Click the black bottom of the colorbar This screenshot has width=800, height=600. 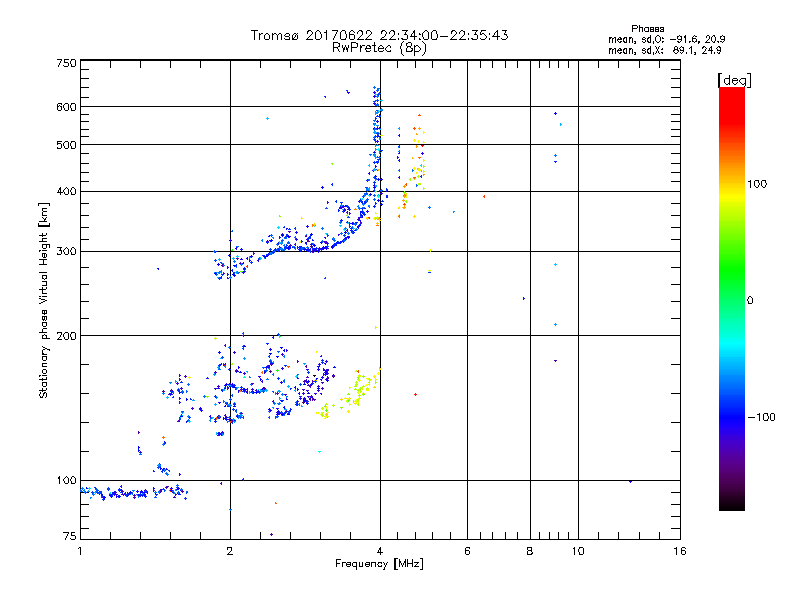point(731,505)
